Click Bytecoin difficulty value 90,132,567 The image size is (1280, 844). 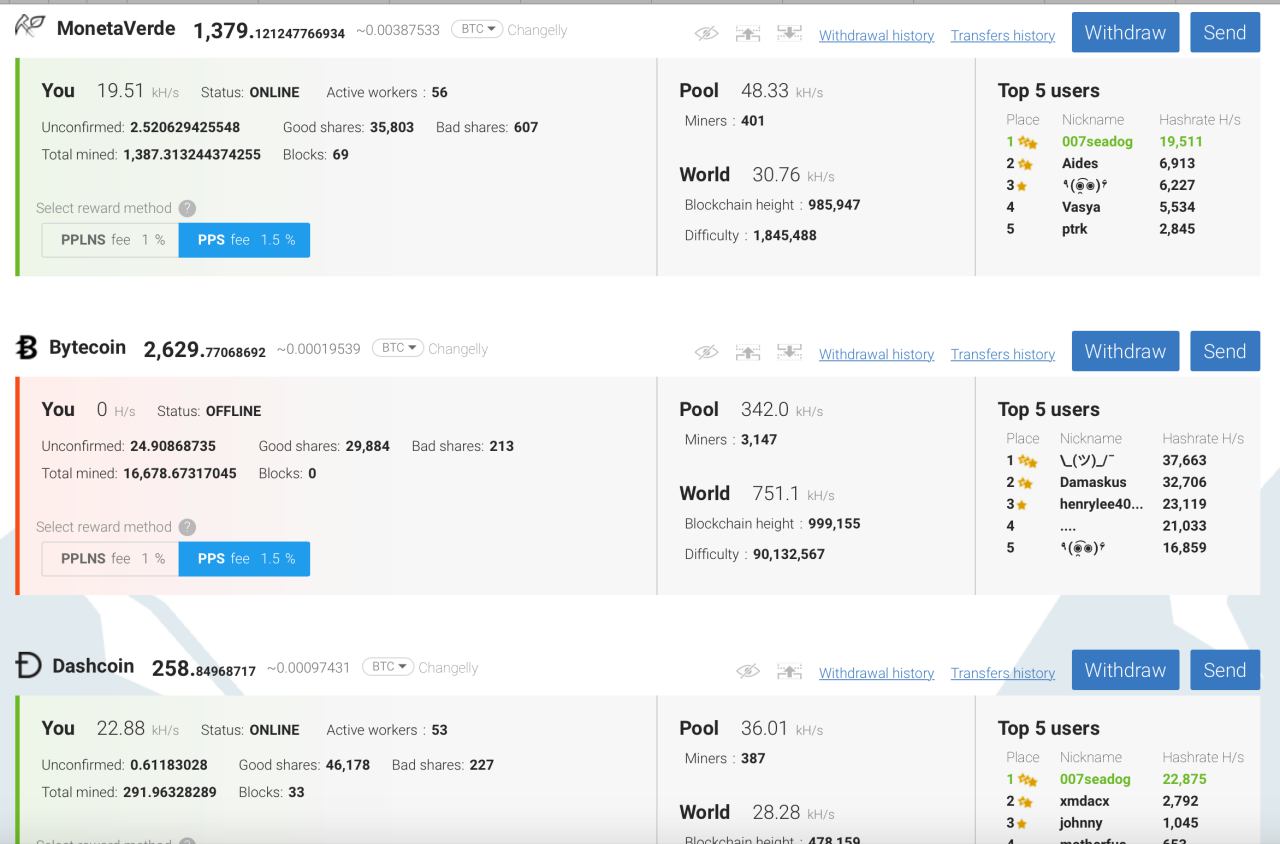tap(789, 555)
